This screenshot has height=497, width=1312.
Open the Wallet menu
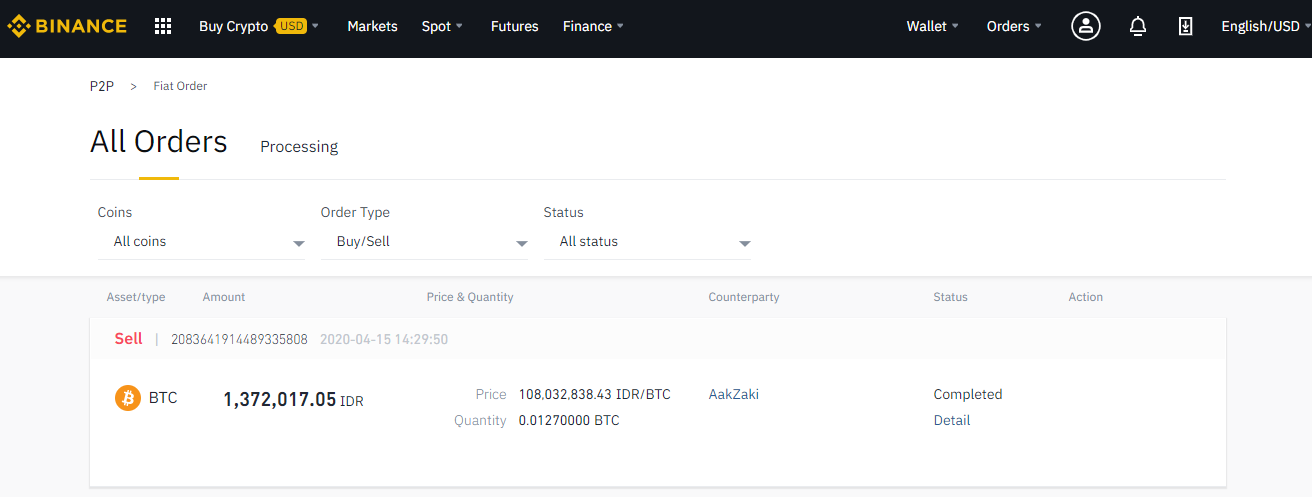pyautogui.click(x=933, y=26)
